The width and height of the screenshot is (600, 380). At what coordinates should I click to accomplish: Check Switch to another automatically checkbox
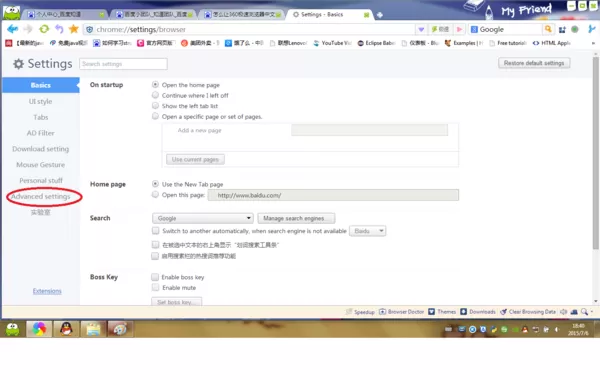tap(155, 230)
